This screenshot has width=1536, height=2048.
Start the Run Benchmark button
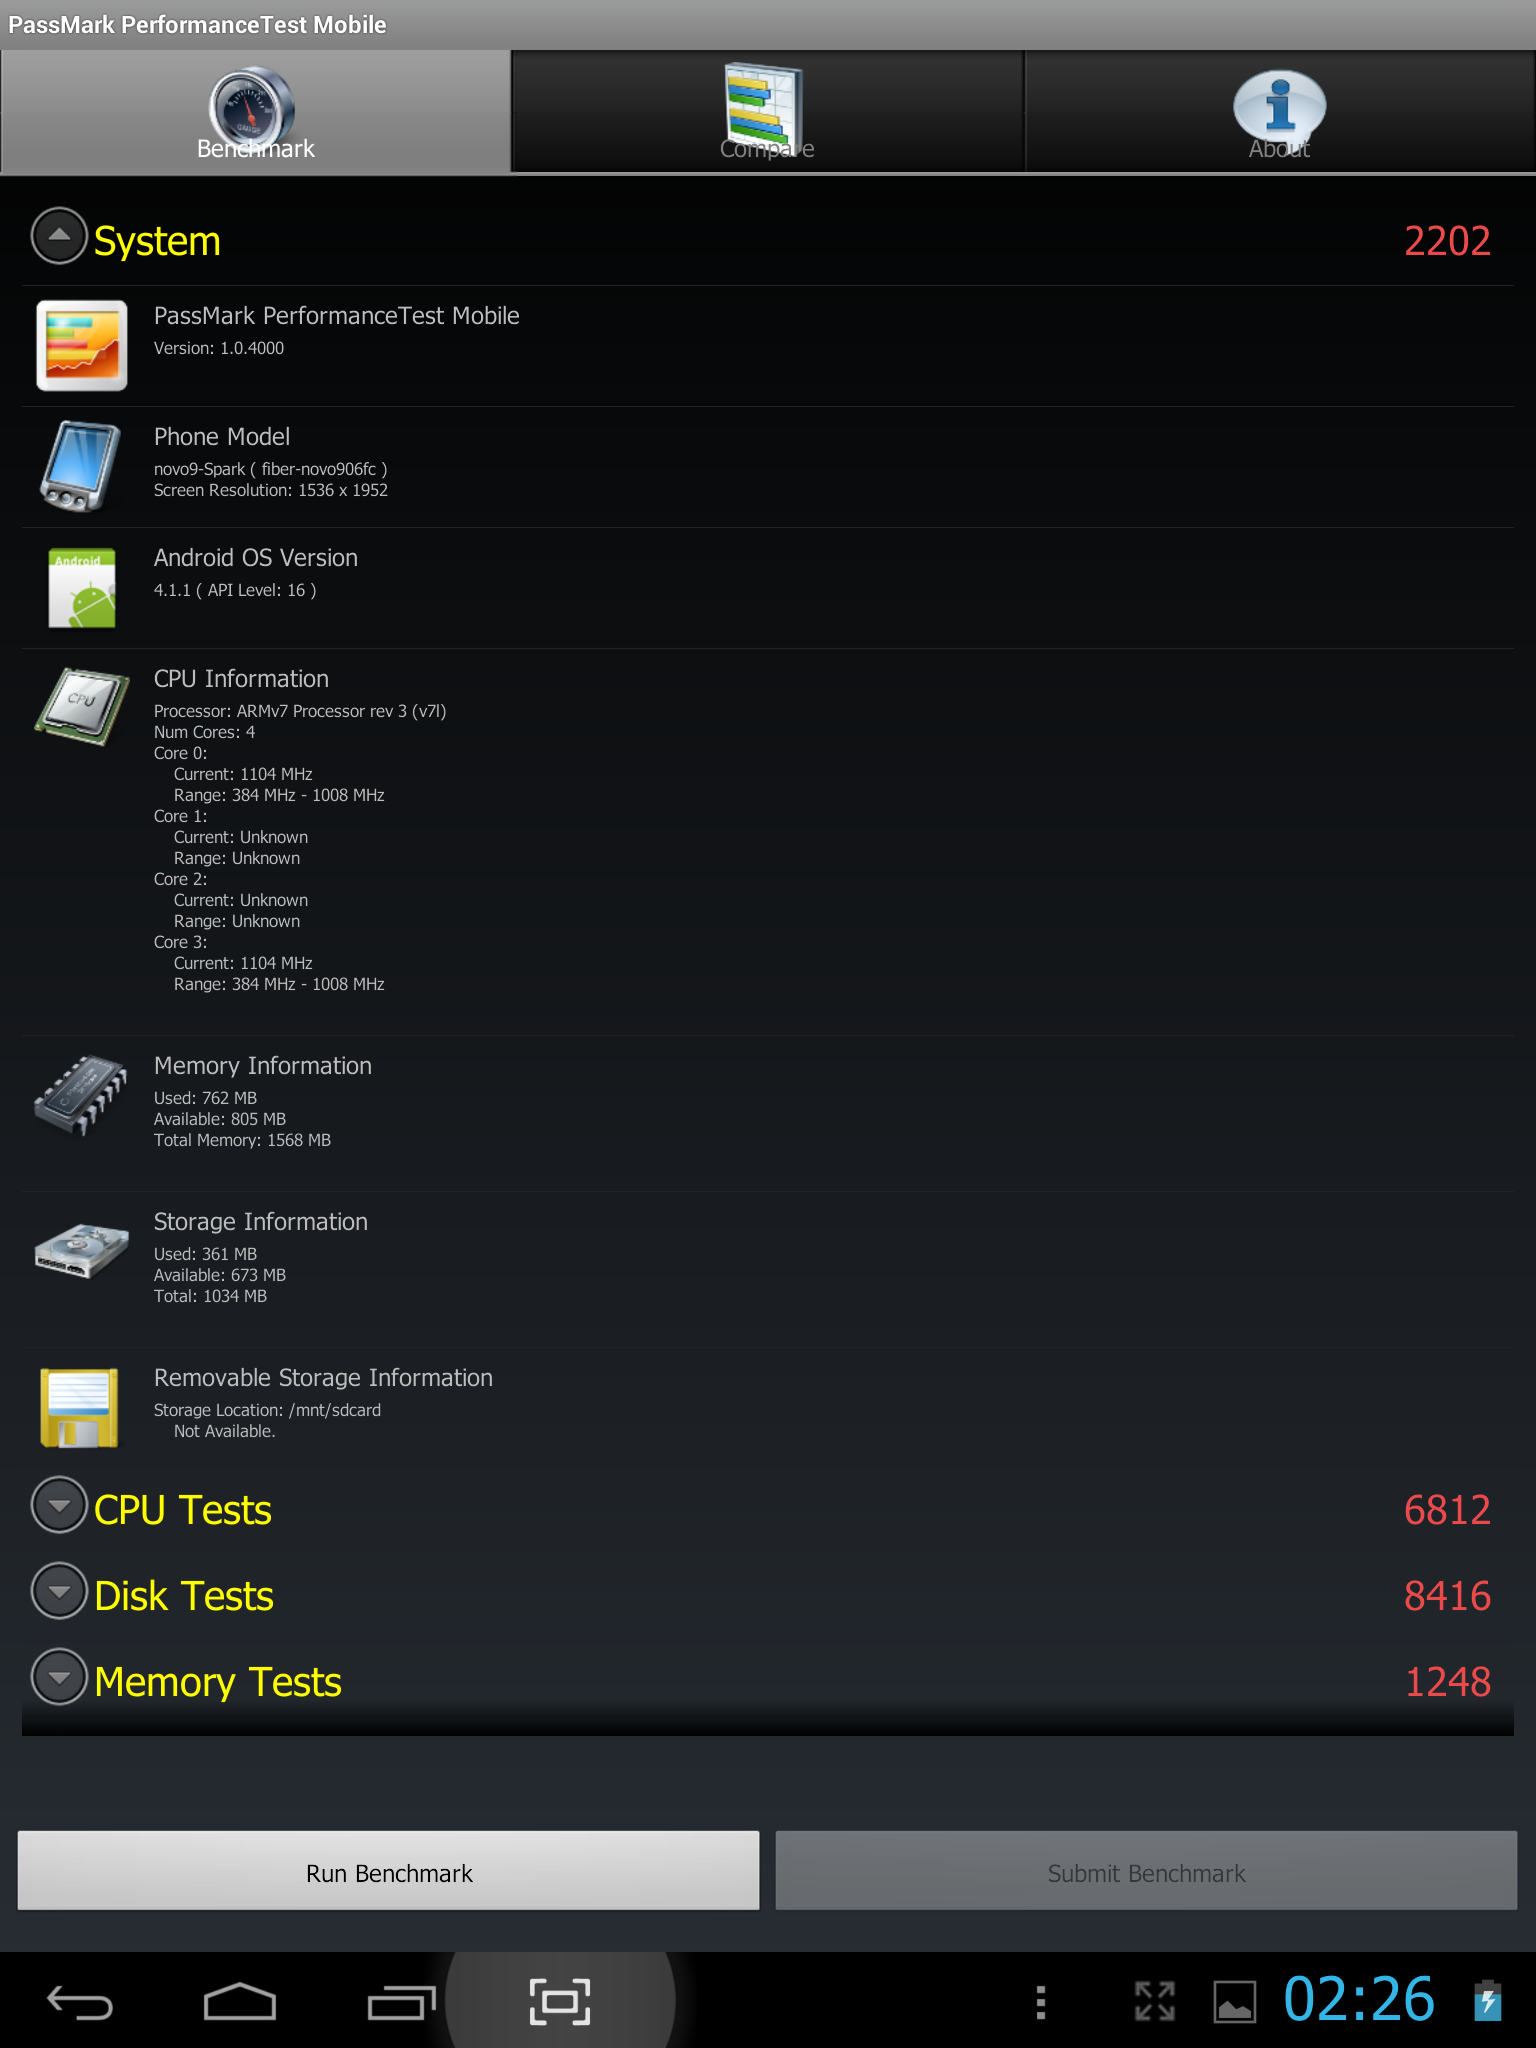[x=389, y=1872]
